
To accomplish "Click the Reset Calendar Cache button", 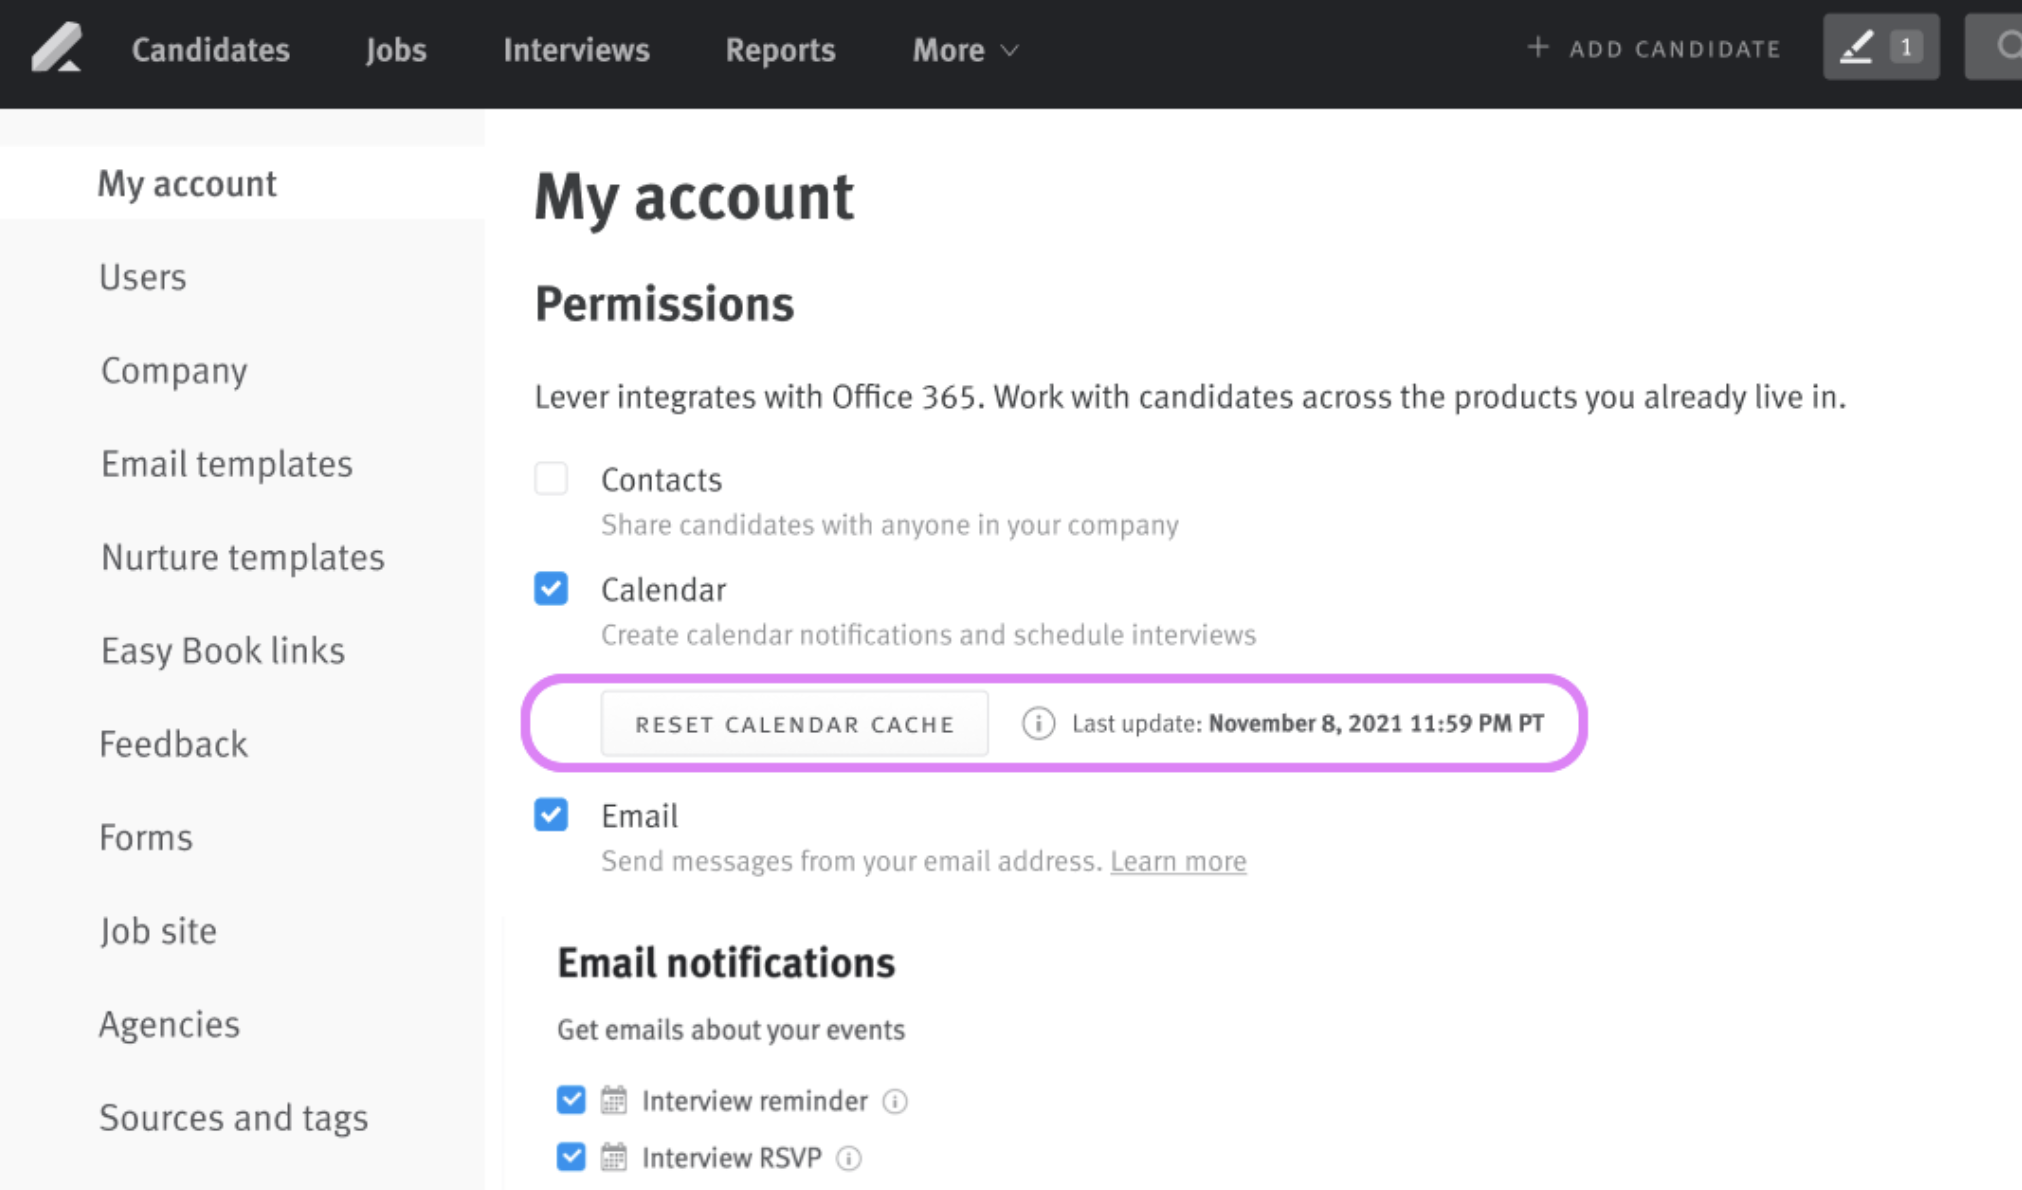I will click(x=795, y=723).
